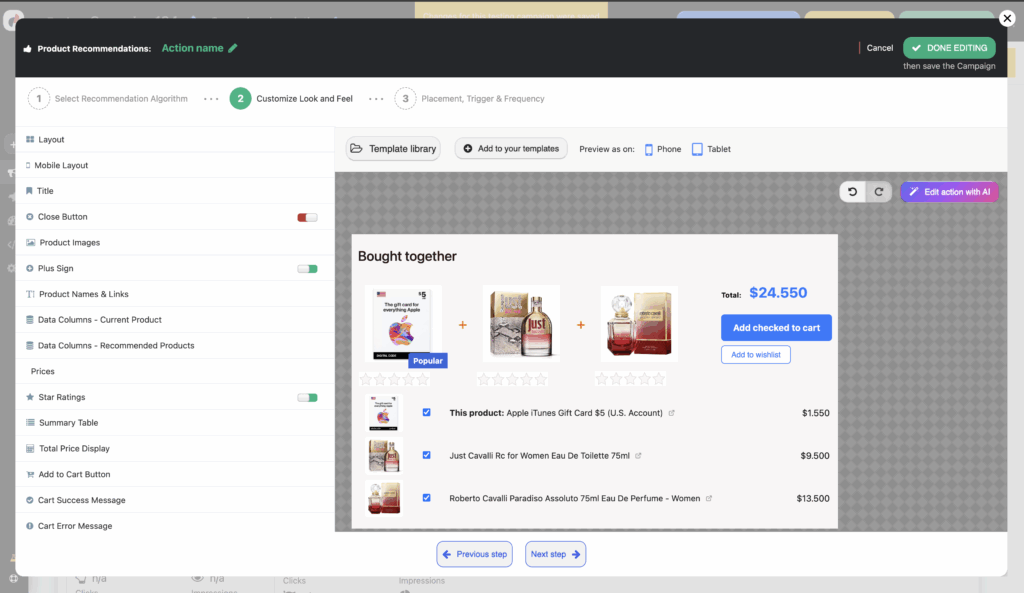The height and width of the screenshot is (593, 1024).
Task: Preview on Phone device icon
Action: click(x=649, y=149)
